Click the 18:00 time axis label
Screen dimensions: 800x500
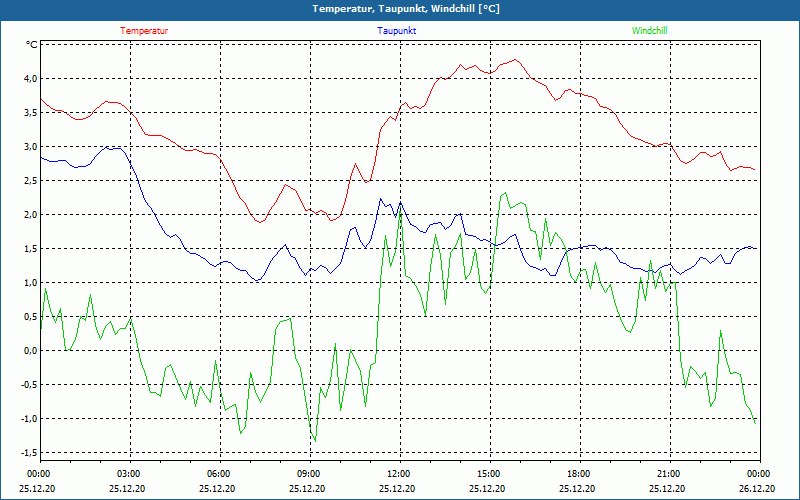(580, 474)
